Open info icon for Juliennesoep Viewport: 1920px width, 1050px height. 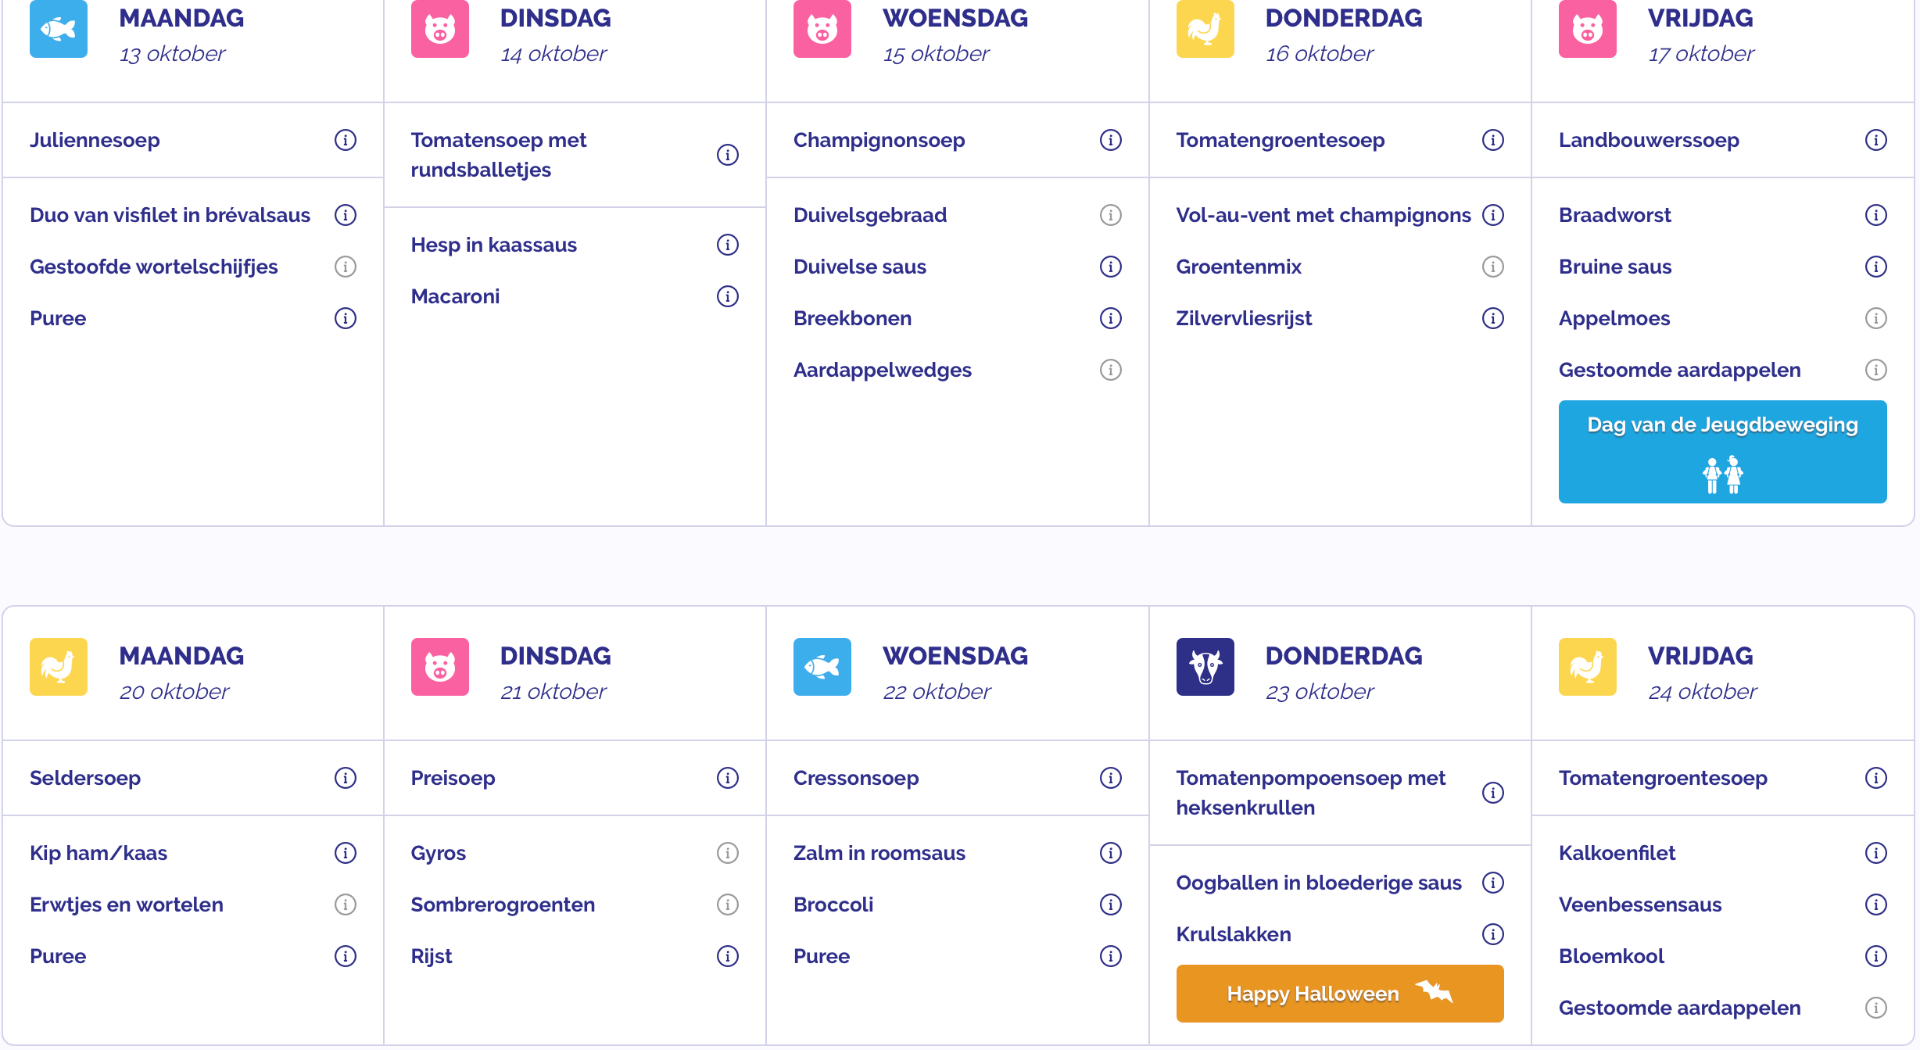[345, 140]
